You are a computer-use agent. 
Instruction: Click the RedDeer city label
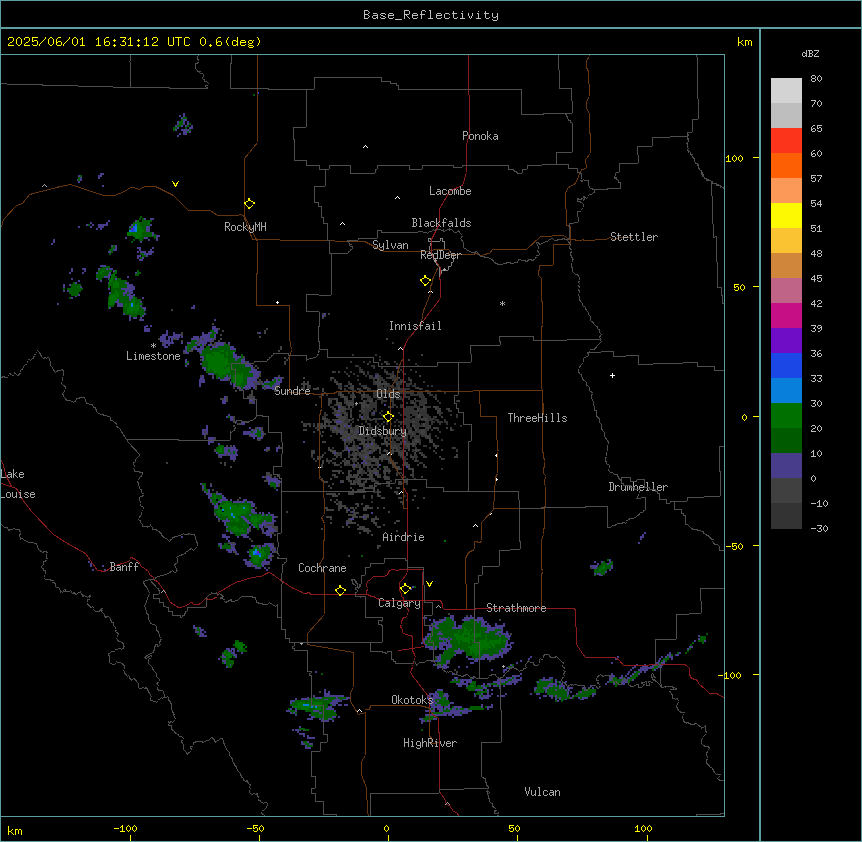[440, 255]
